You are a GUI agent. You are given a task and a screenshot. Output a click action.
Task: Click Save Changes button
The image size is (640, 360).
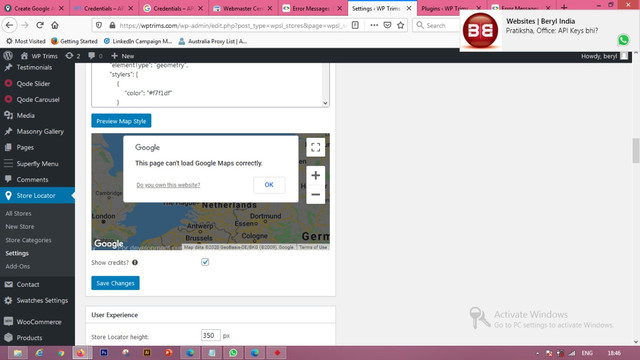116,283
